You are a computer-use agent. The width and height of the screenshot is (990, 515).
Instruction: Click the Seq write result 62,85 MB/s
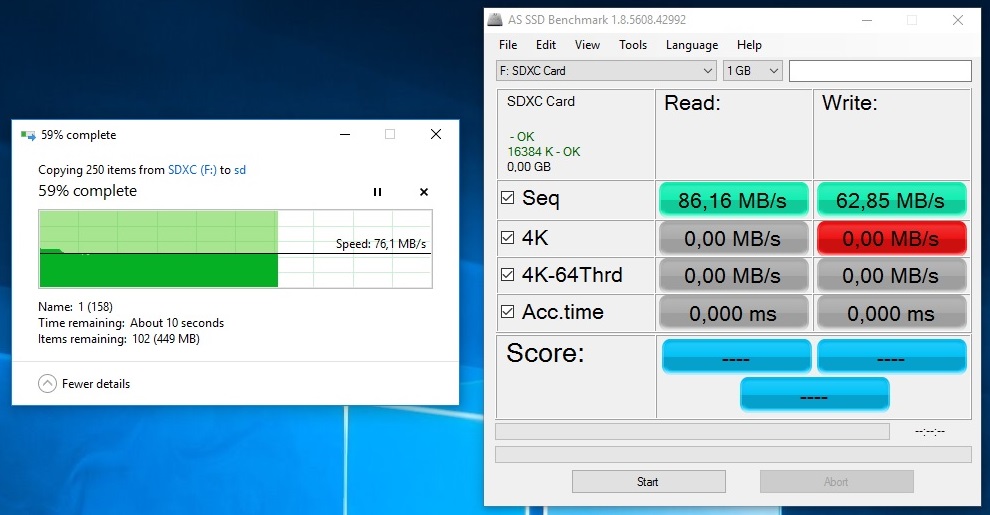pyautogui.click(x=891, y=200)
